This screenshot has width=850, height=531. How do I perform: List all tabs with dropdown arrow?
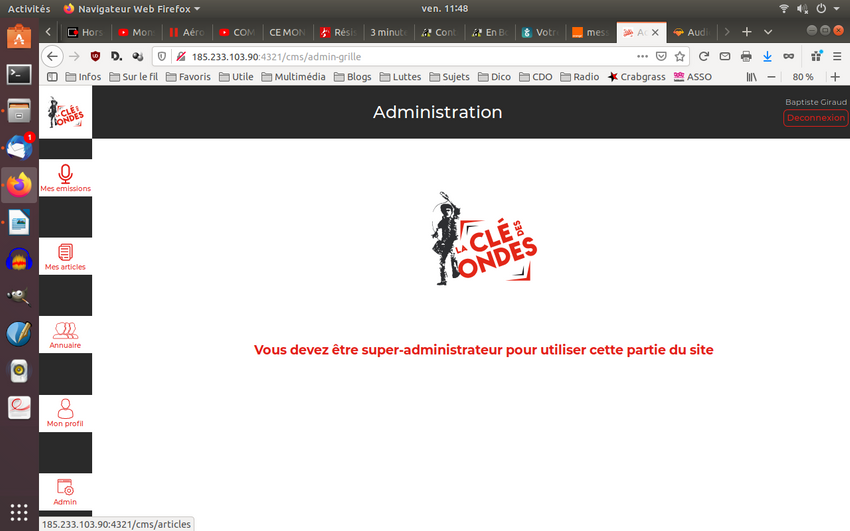coord(768,32)
